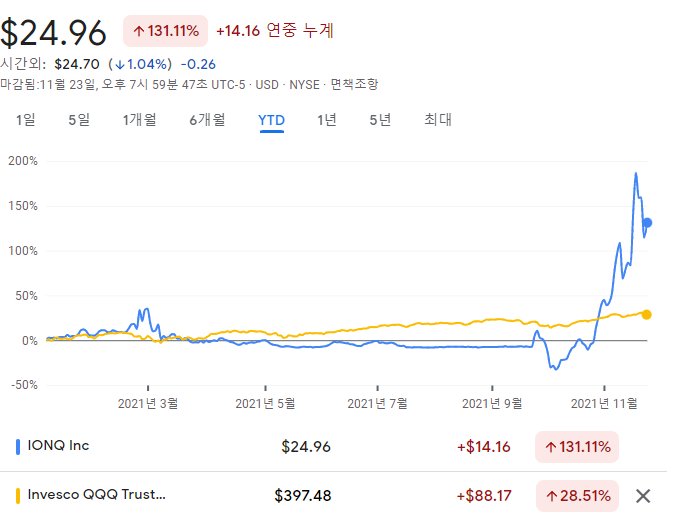Screen dimensions: 675x517
Task: Click the 면책조항 disclaimer link
Action: 354,84
